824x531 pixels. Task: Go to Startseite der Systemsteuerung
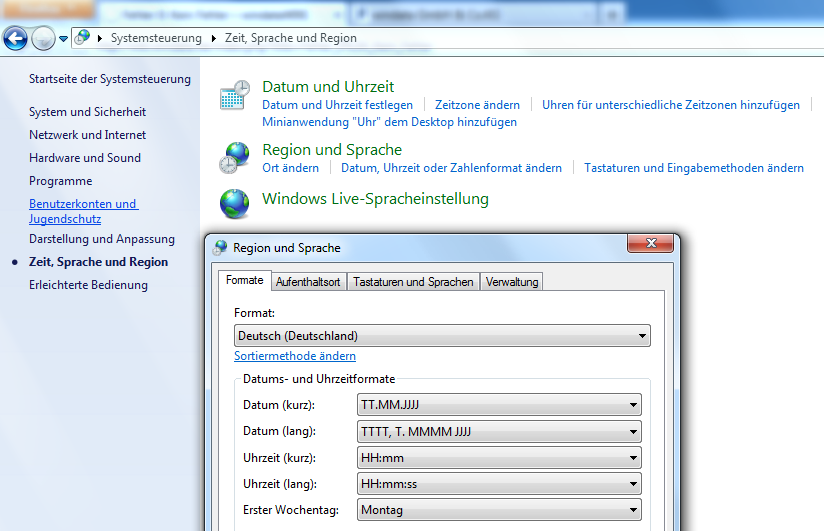point(110,79)
